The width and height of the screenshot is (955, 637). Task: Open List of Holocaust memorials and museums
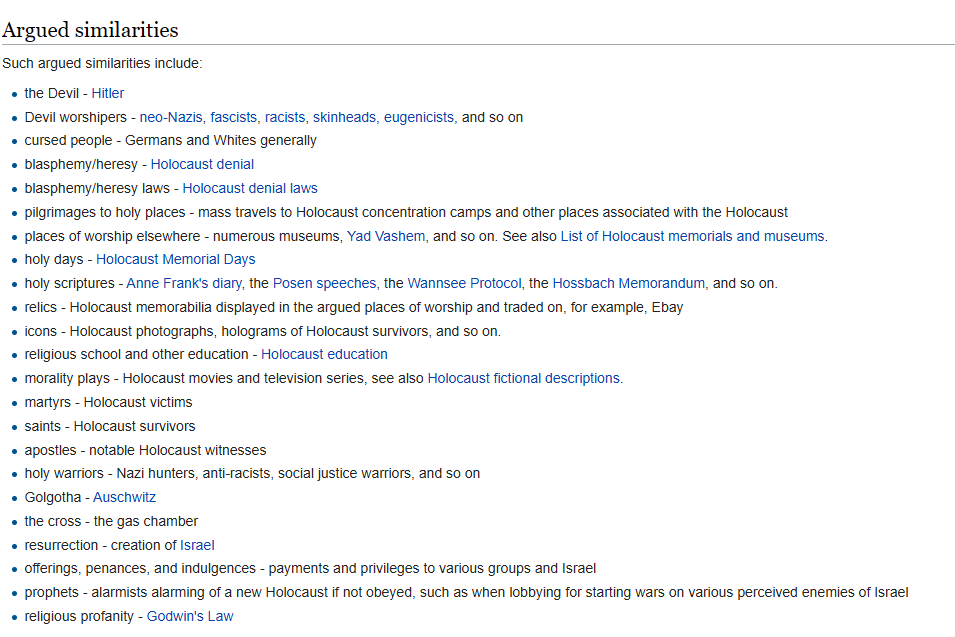(692, 236)
